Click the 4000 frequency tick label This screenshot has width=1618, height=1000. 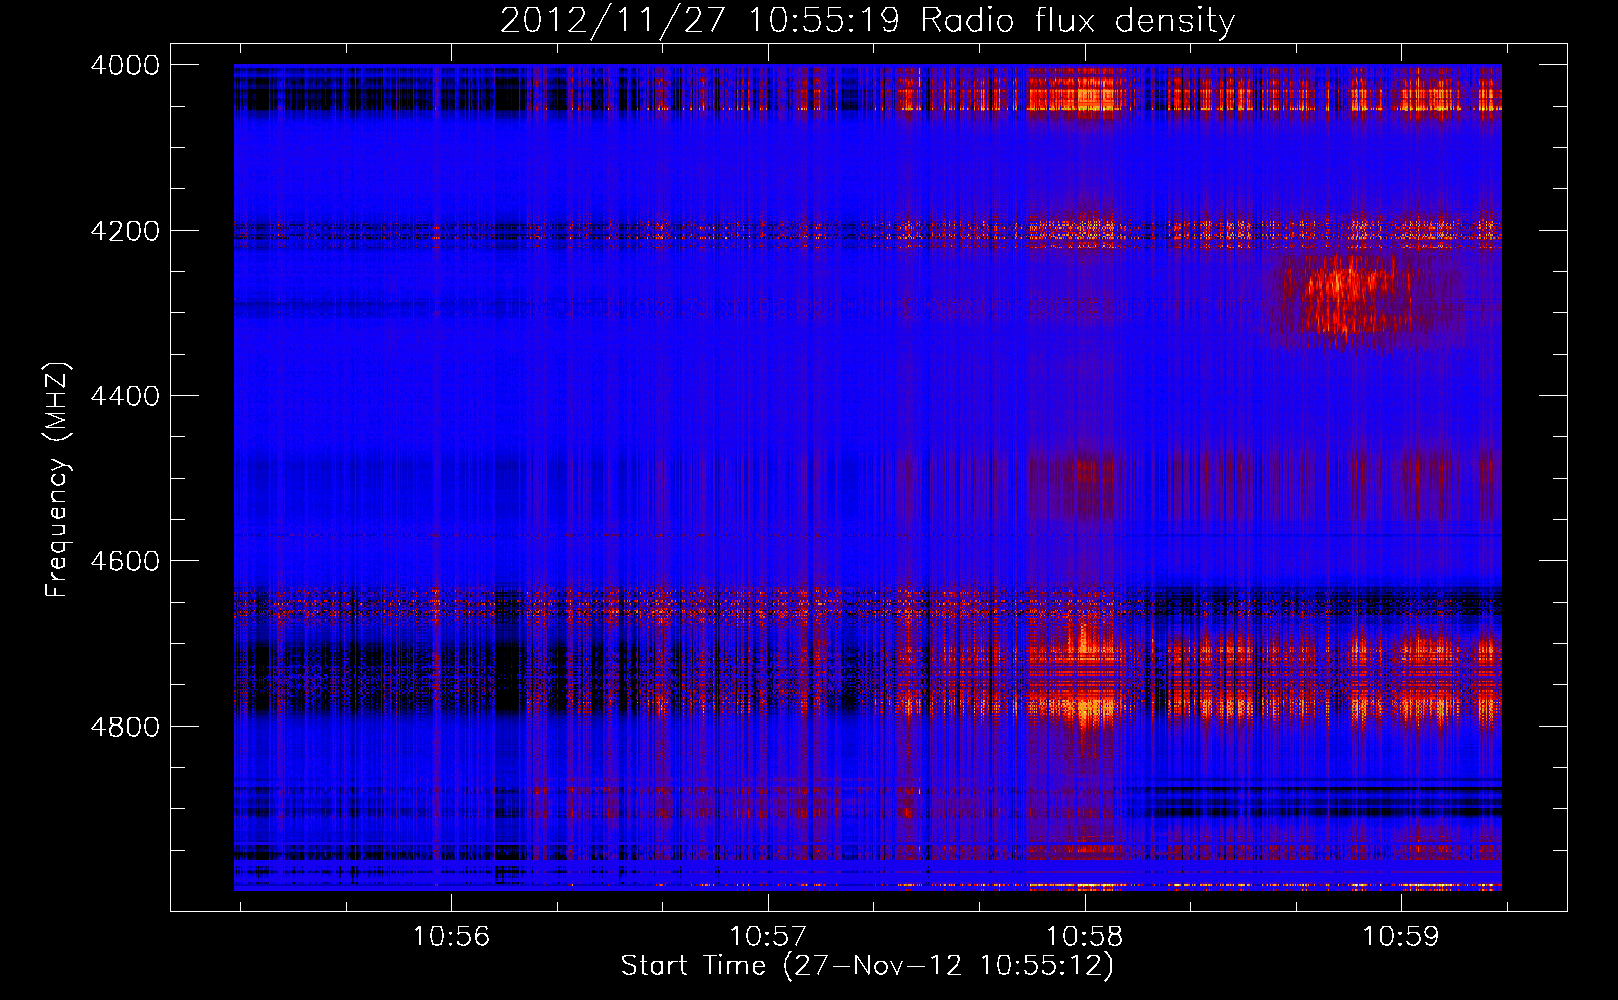click(125, 65)
